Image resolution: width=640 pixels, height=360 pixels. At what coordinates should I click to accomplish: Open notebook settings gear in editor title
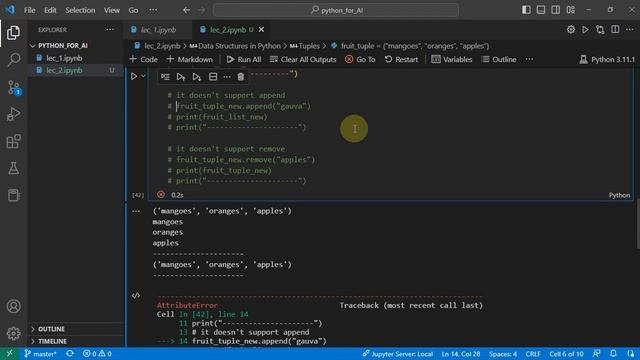[571, 29]
